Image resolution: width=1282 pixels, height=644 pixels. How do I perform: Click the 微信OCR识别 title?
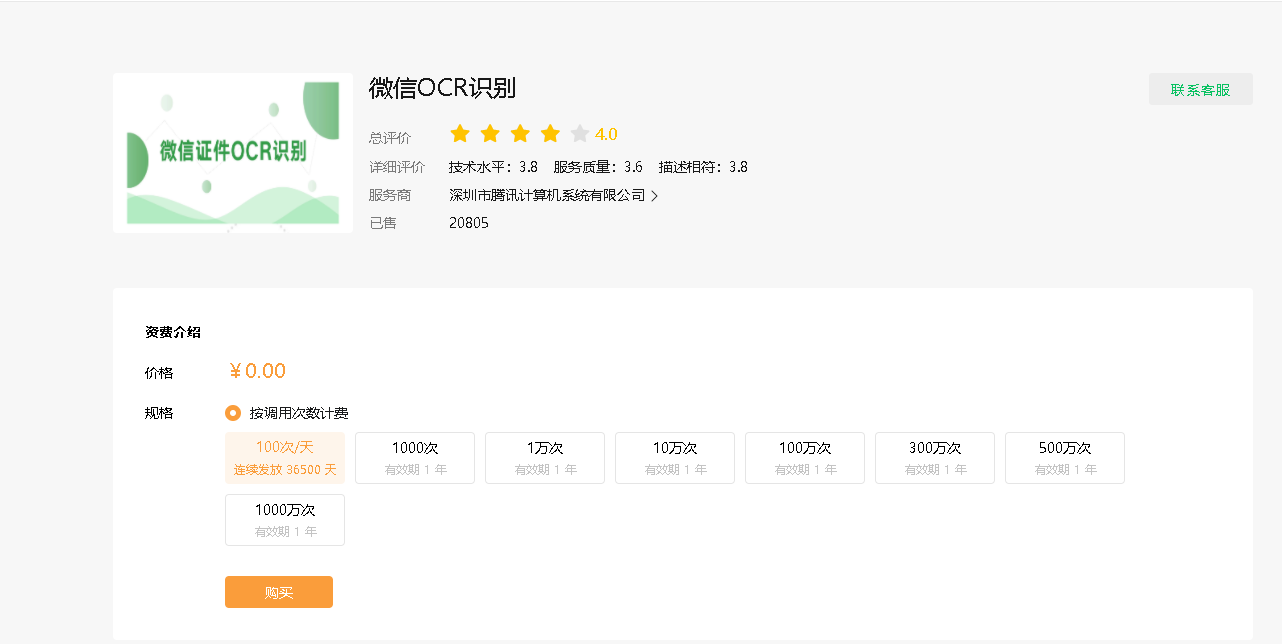442,88
